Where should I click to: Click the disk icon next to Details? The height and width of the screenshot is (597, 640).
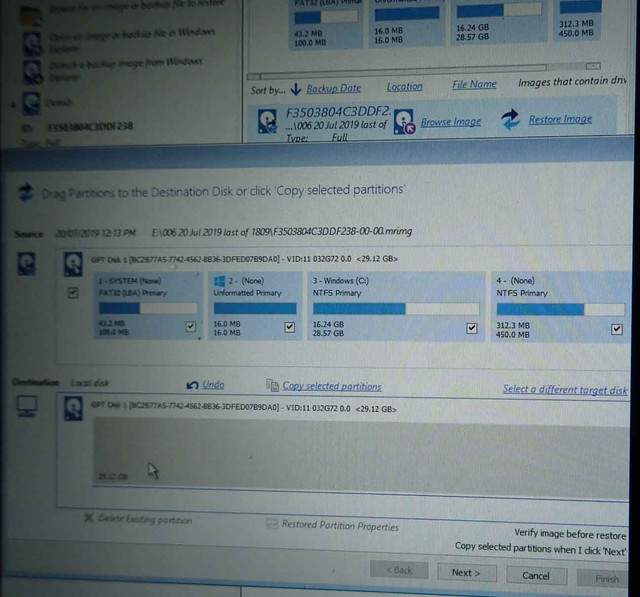31,102
